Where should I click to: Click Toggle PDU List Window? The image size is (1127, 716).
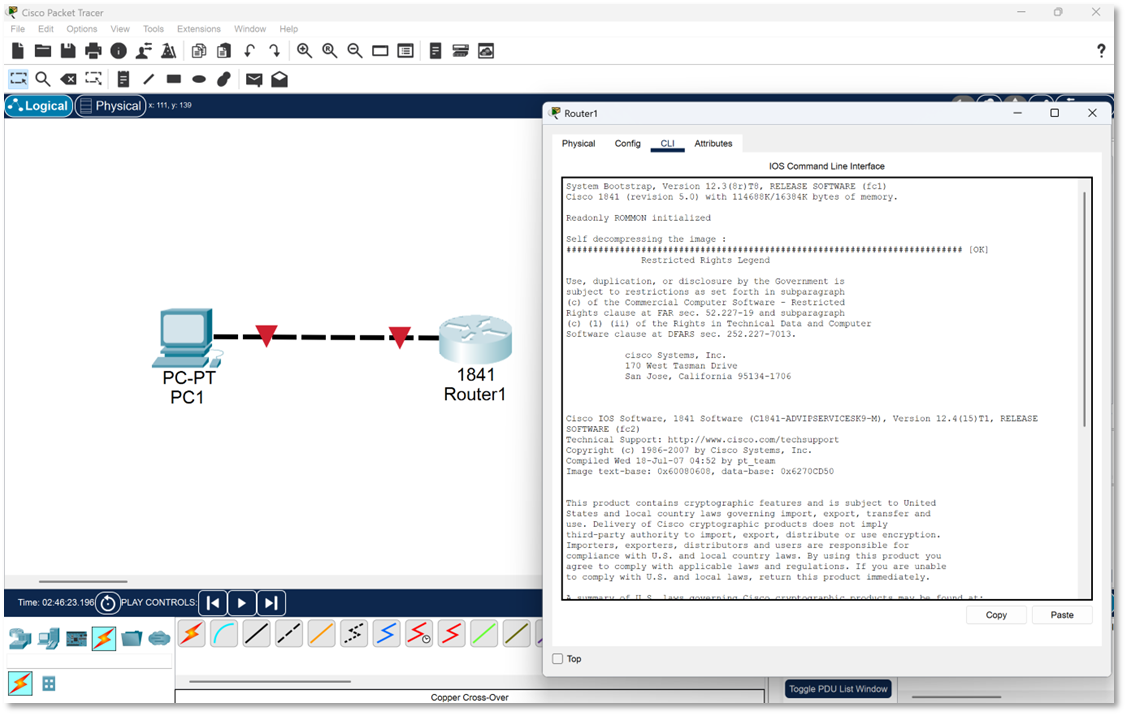(838, 689)
